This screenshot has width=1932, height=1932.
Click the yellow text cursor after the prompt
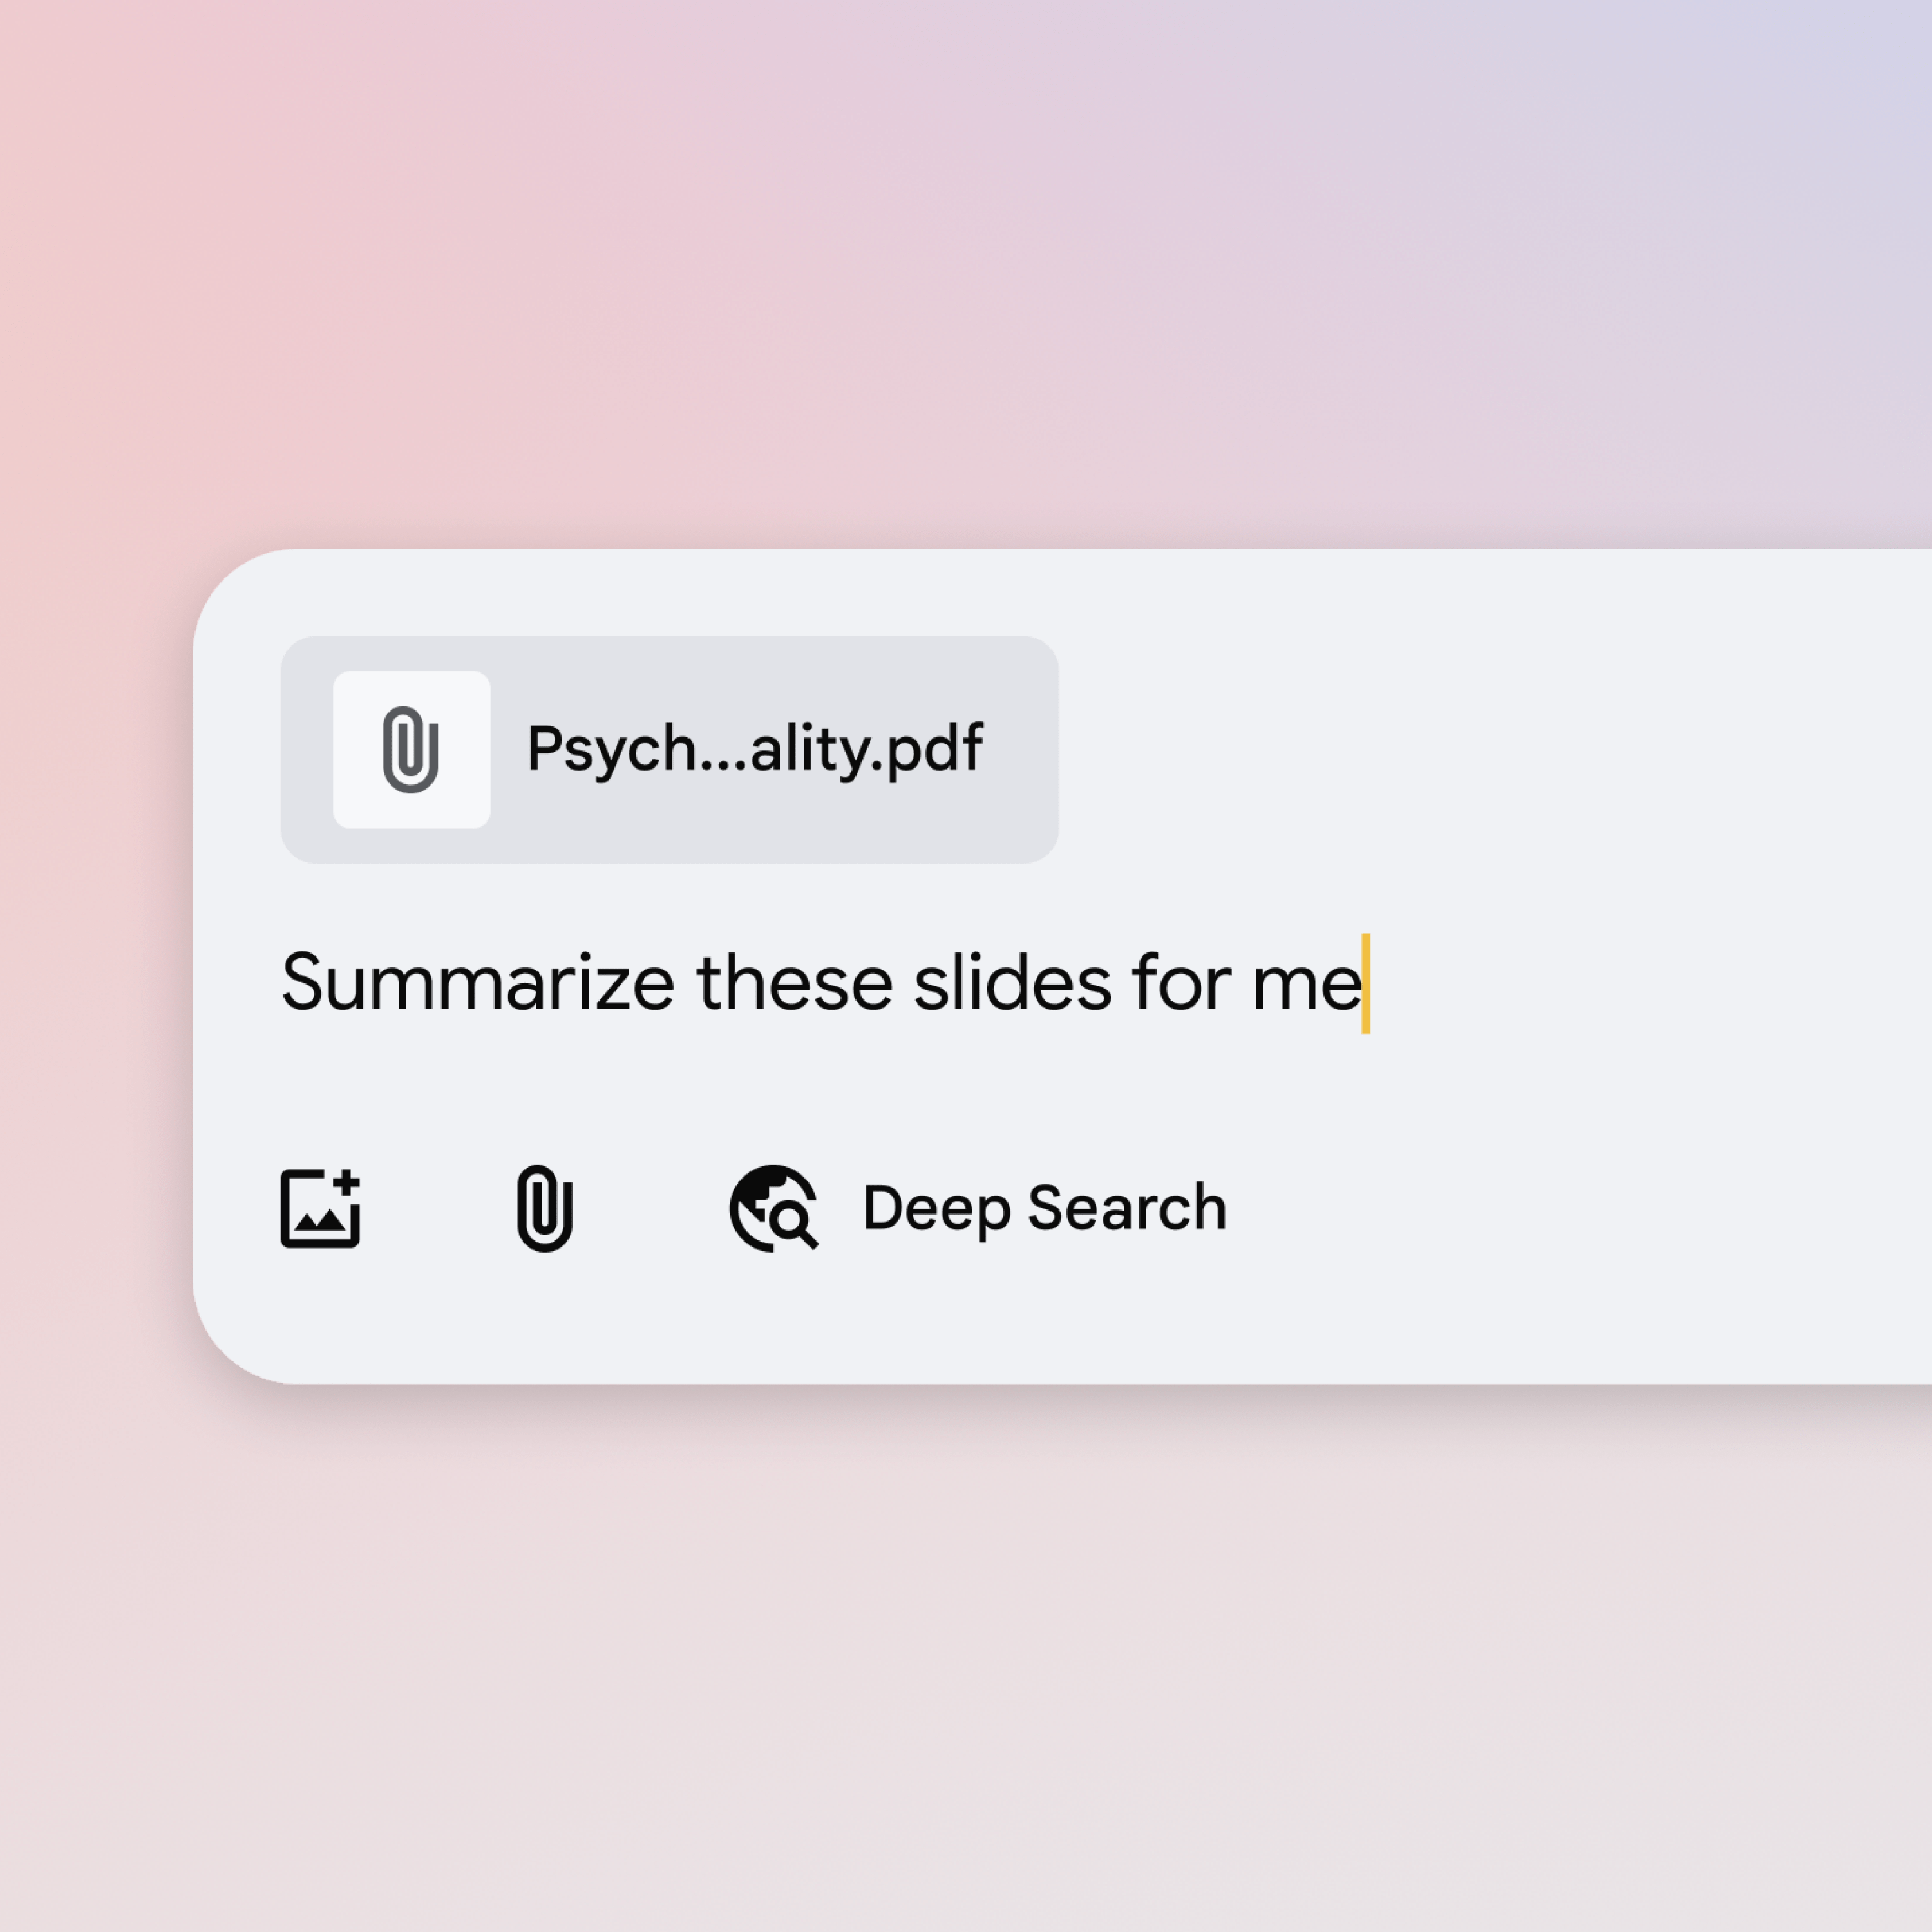[1366, 984]
